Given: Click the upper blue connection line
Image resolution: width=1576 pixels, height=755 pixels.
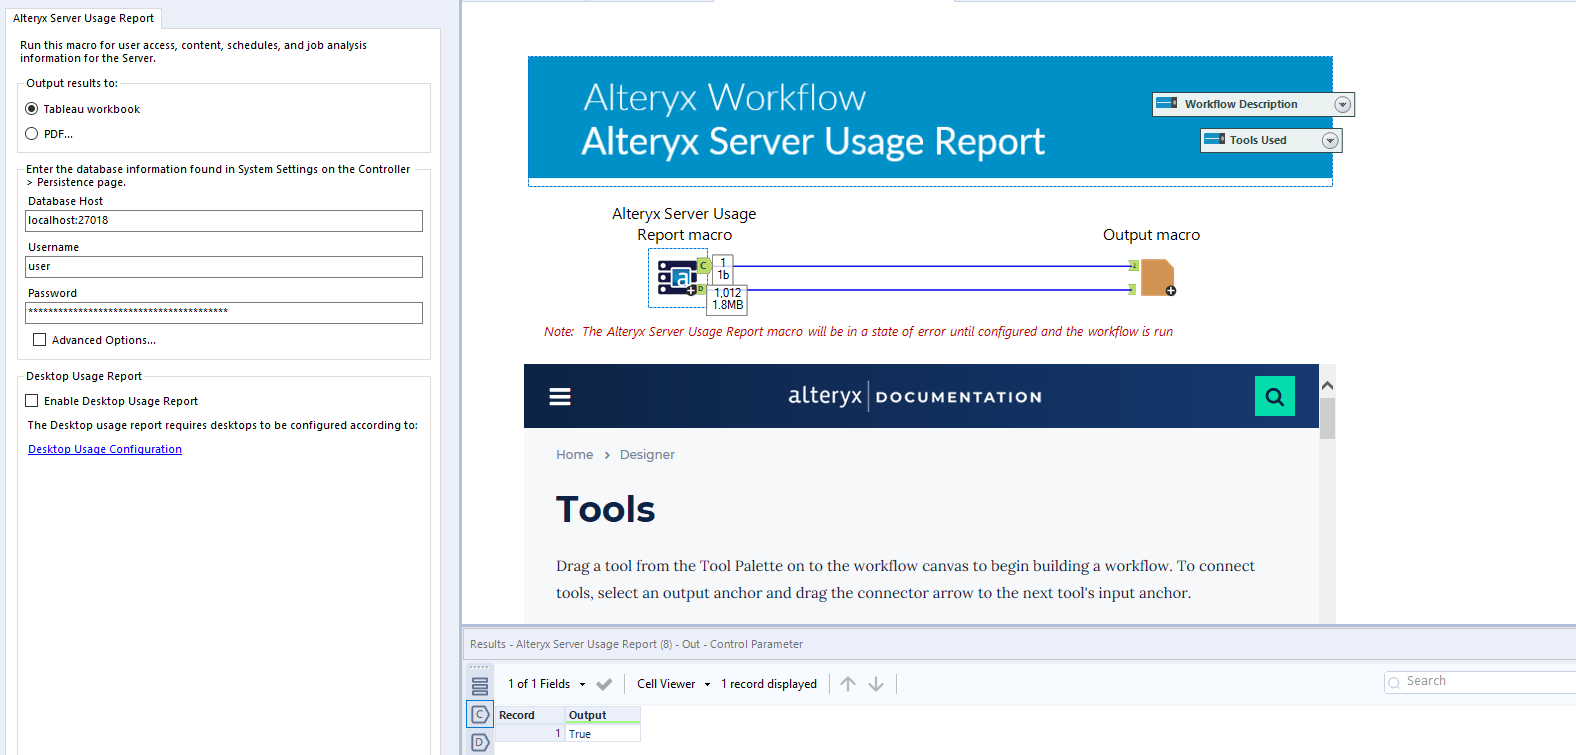Looking at the screenshot, I should pos(931,267).
